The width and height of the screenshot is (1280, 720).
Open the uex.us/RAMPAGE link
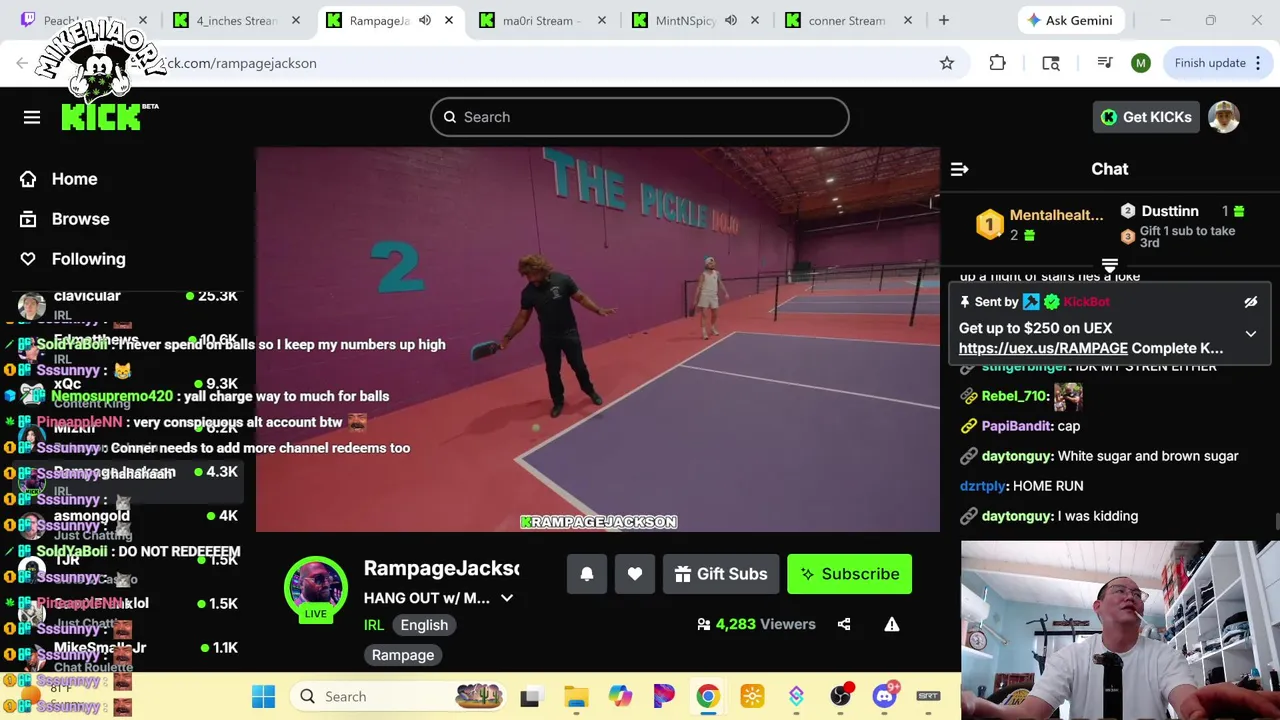click(x=1043, y=348)
